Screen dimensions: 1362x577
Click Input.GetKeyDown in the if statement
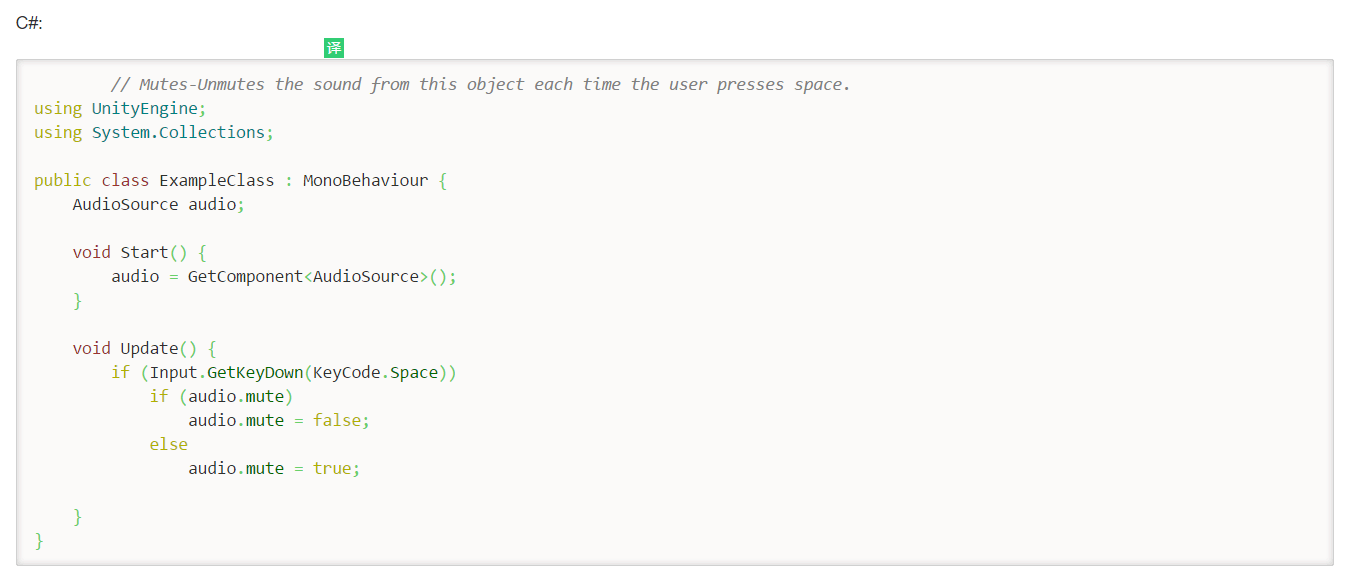(227, 372)
